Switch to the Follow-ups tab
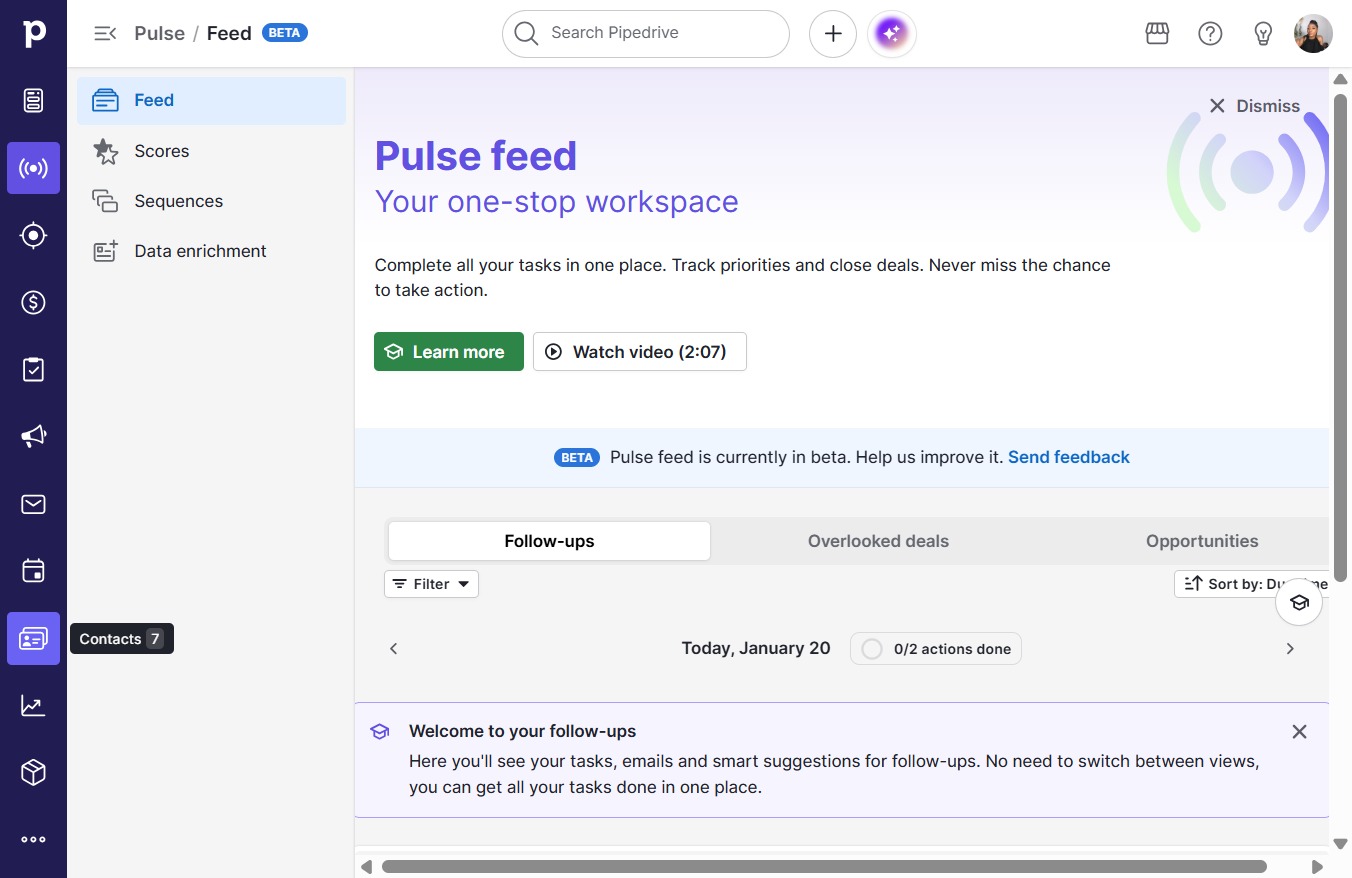The height and width of the screenshot is (878, 1352). [x=549, y=541]
